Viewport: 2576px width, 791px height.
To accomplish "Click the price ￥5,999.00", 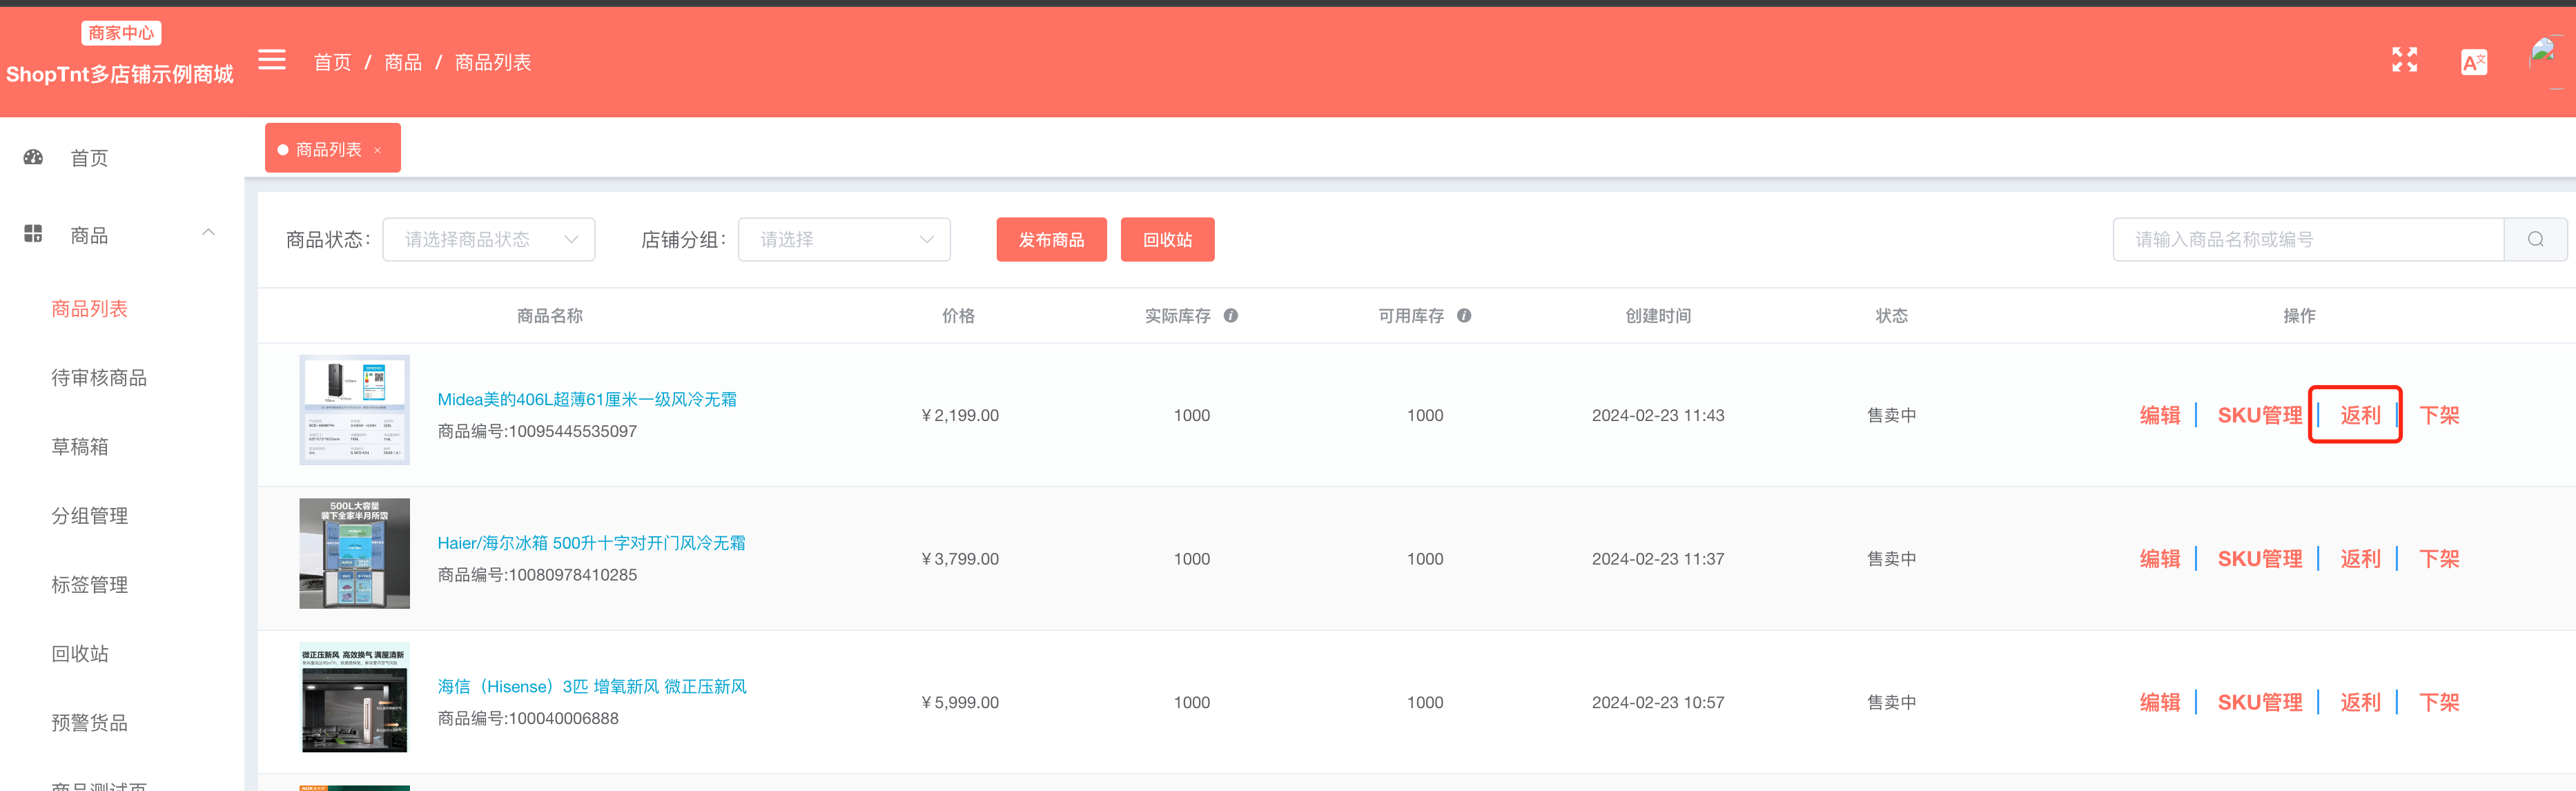I will [x=959, y=703].
